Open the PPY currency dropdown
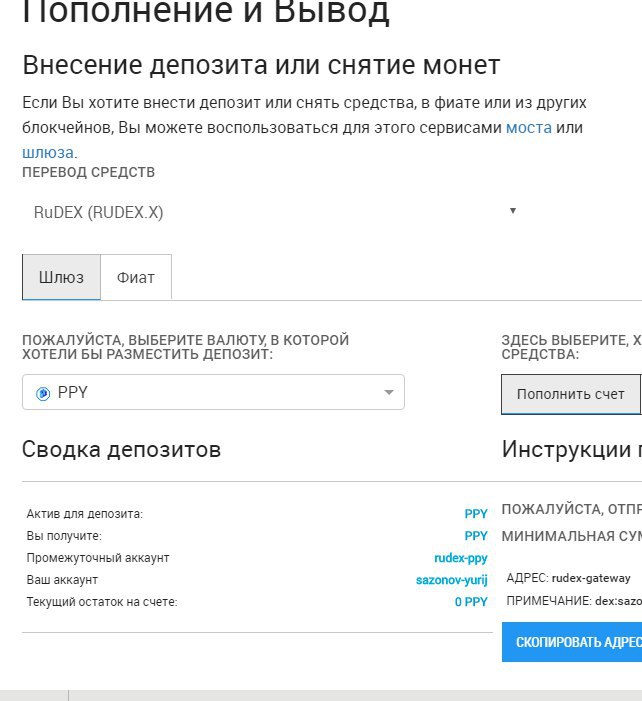The width and height of the screenshot is (642, 701). click(x=213, y=392)
